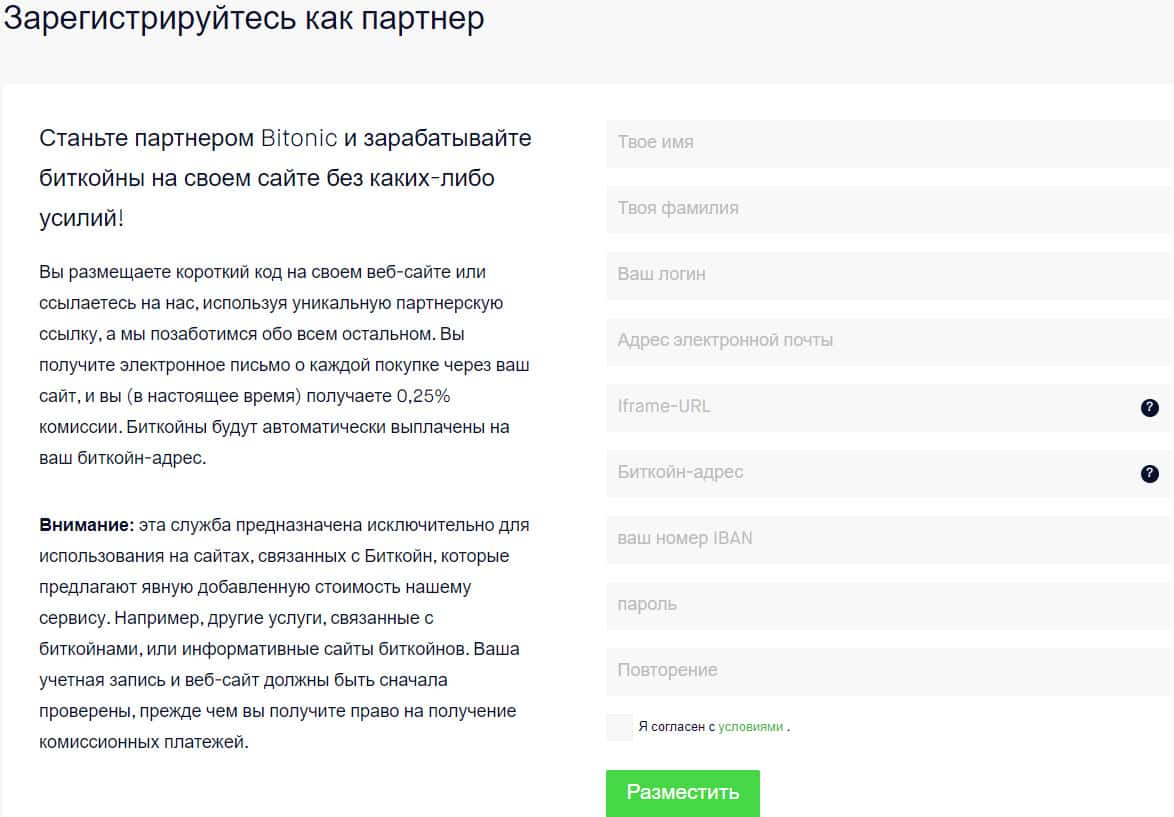The width and height of the screenshot is (1174, 817).
Task: Click the 'усилий!' line of the subheading
Action: 82,218
